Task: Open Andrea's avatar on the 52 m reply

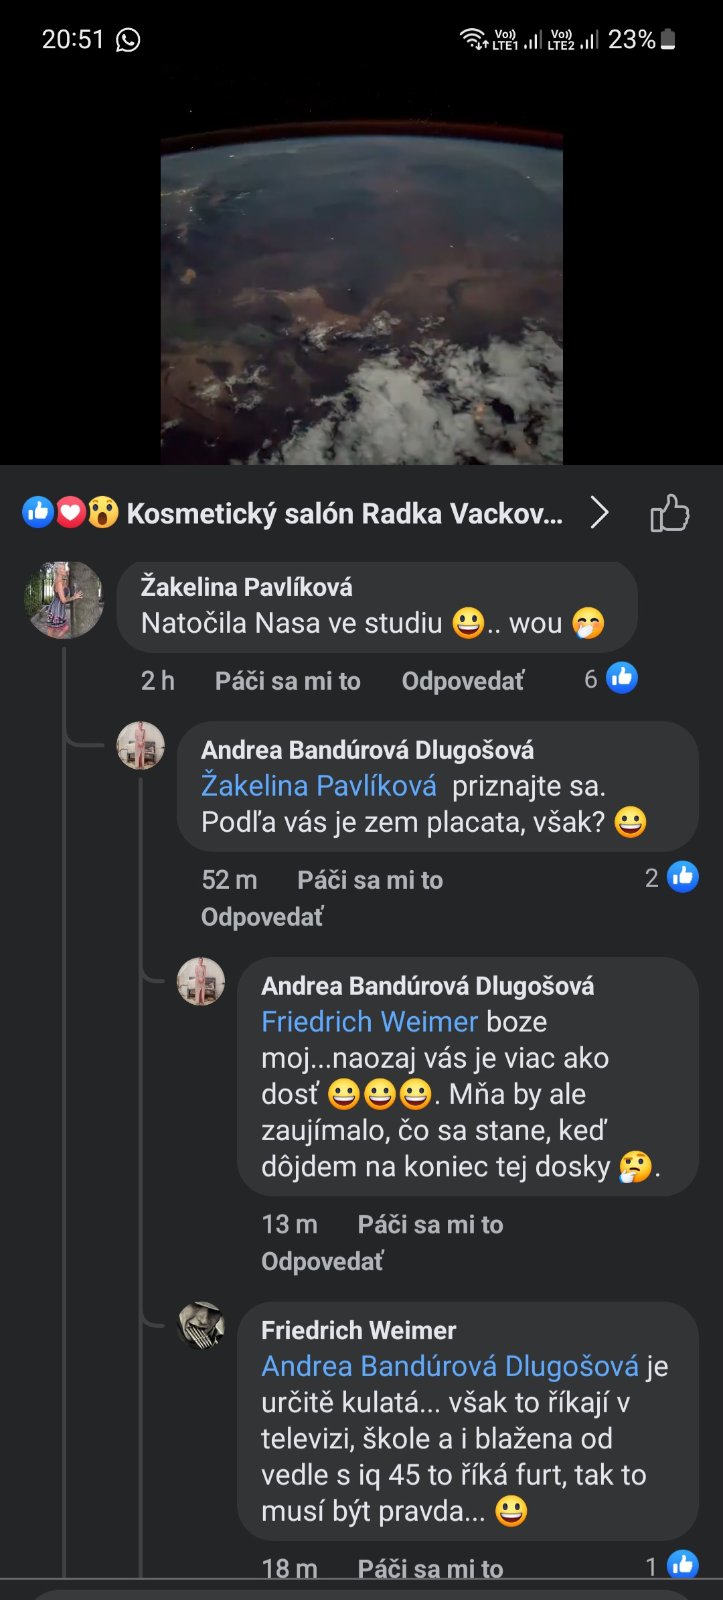Action: point(141,746)
